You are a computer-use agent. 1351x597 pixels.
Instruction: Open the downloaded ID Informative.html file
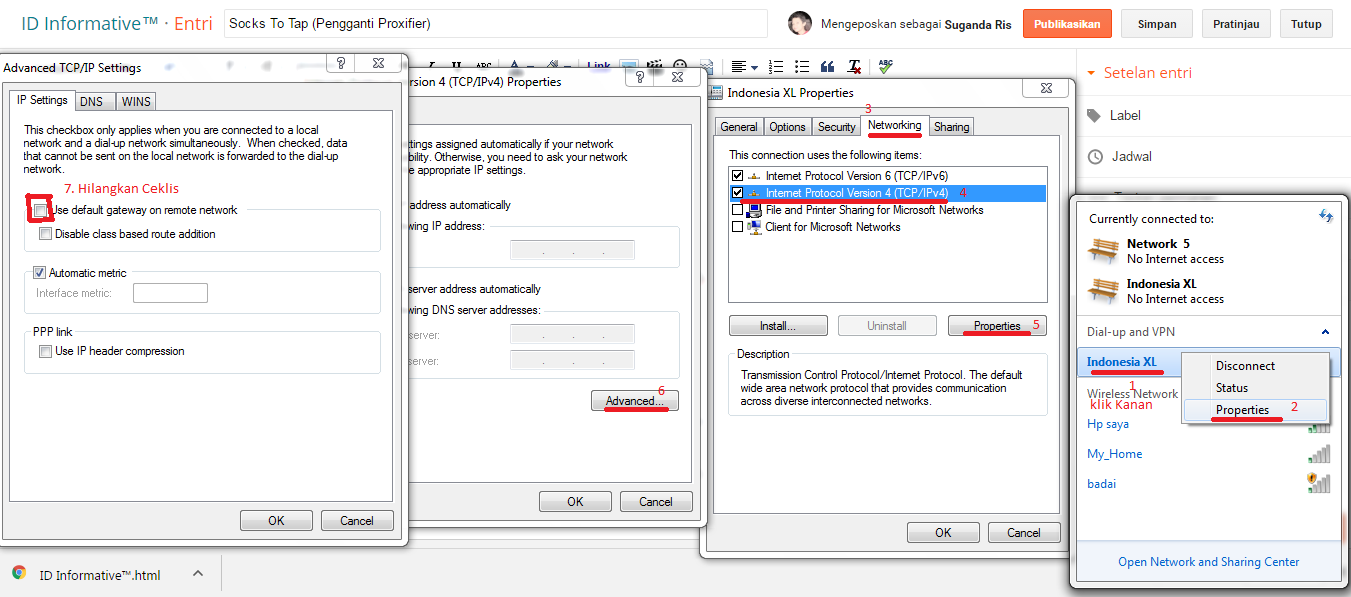100,575
